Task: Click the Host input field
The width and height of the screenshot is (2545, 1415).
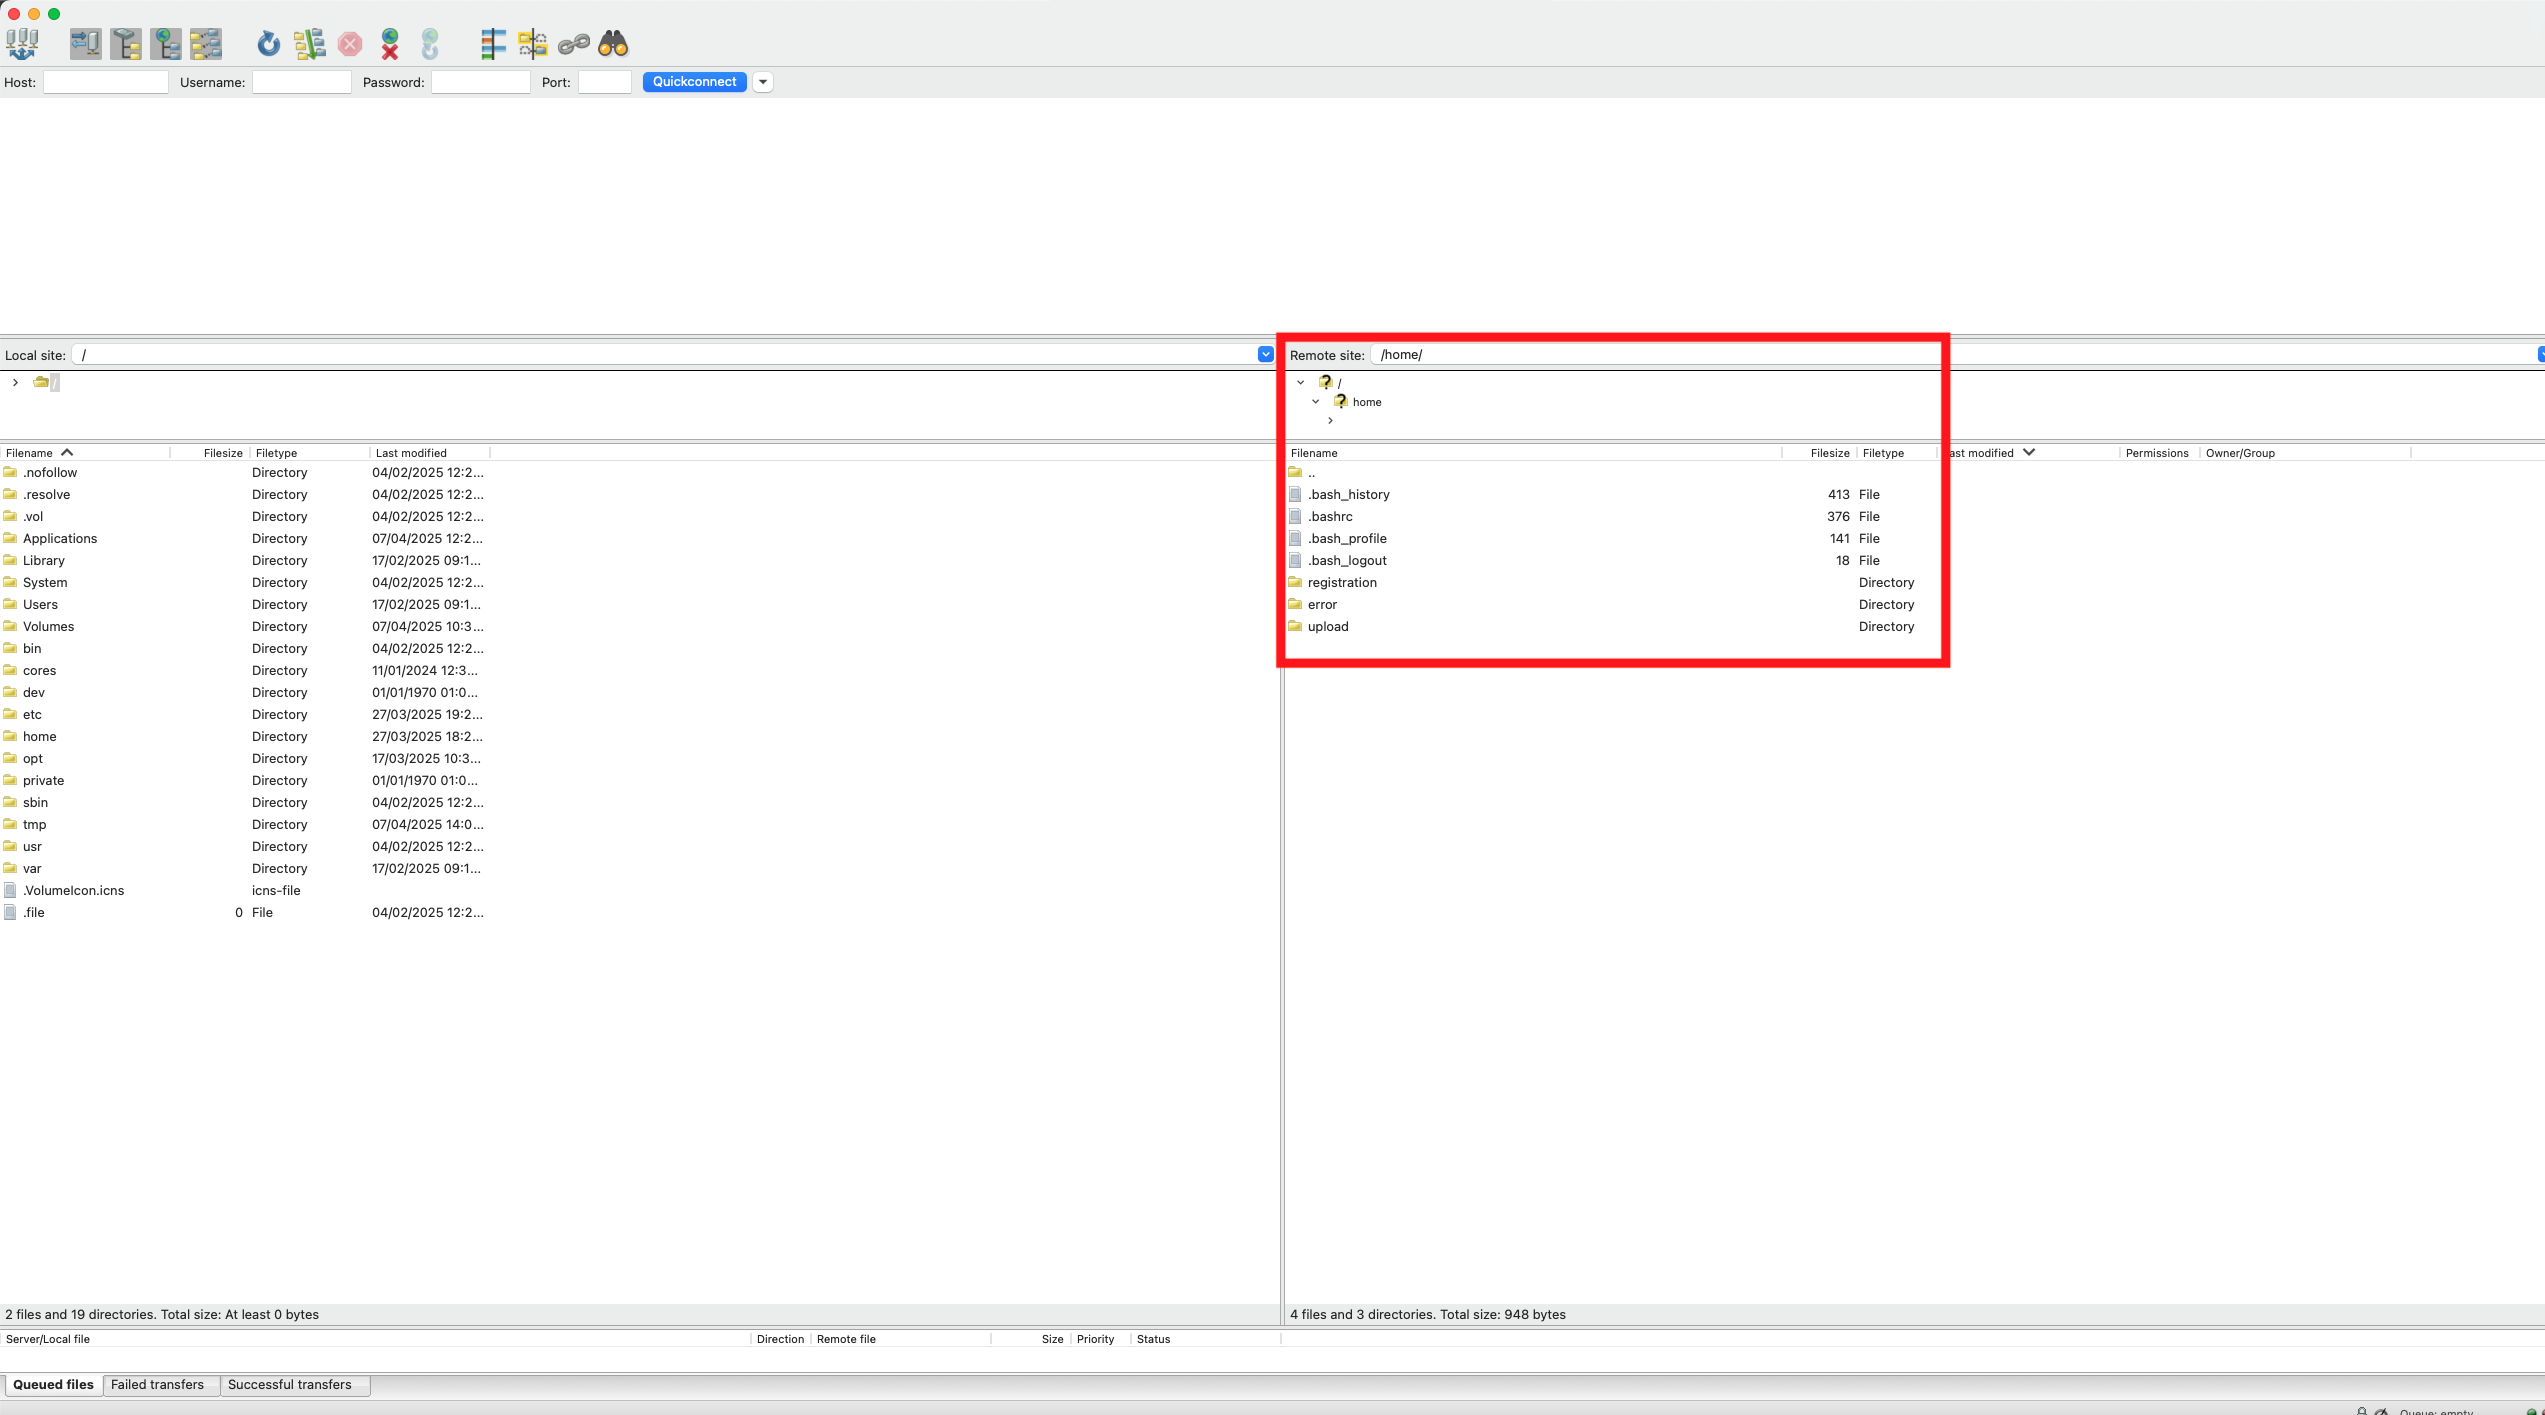Action: 105,82
